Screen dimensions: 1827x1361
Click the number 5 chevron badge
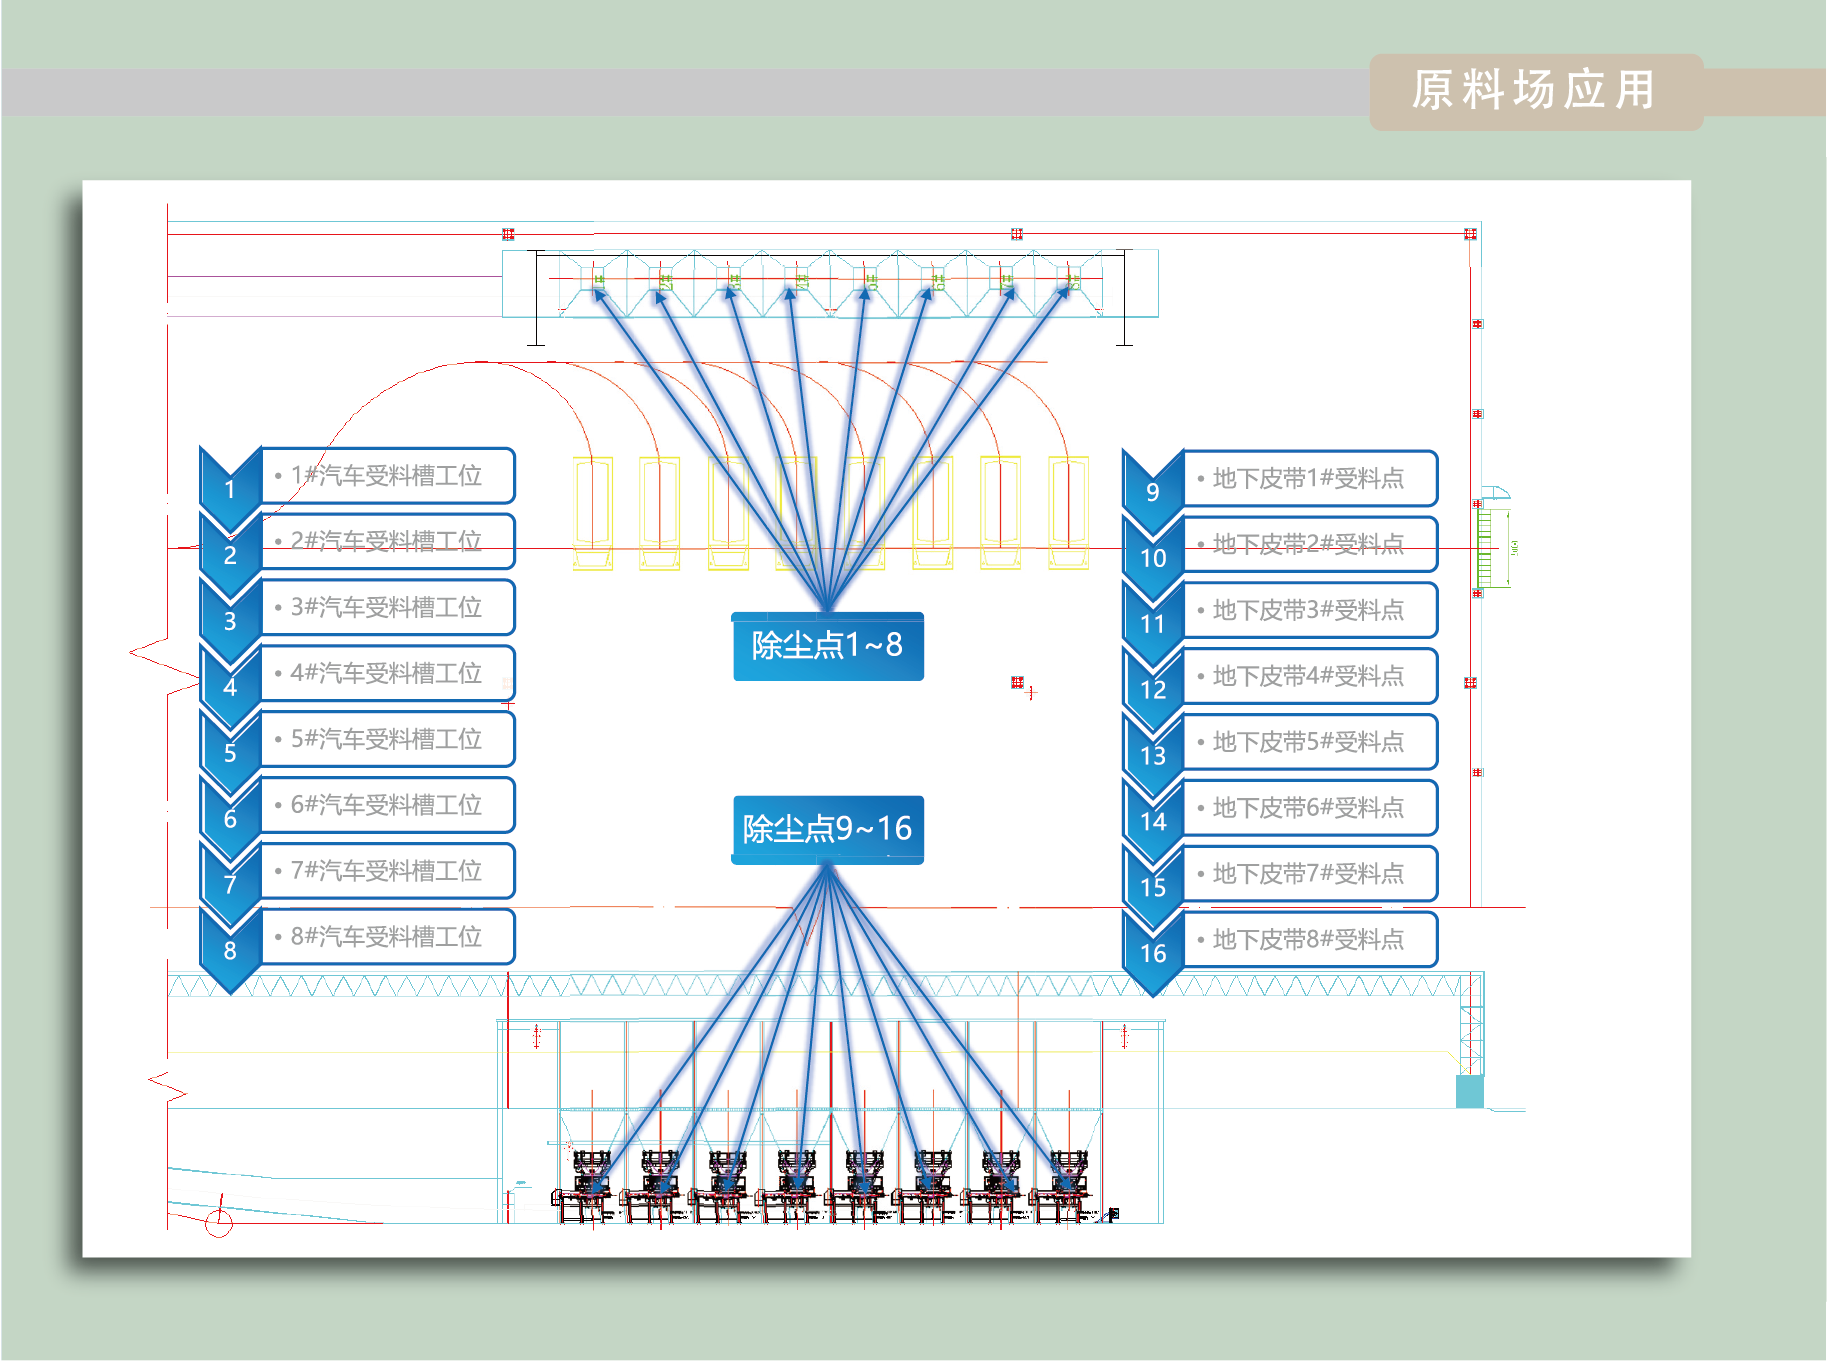pos(230,752)
